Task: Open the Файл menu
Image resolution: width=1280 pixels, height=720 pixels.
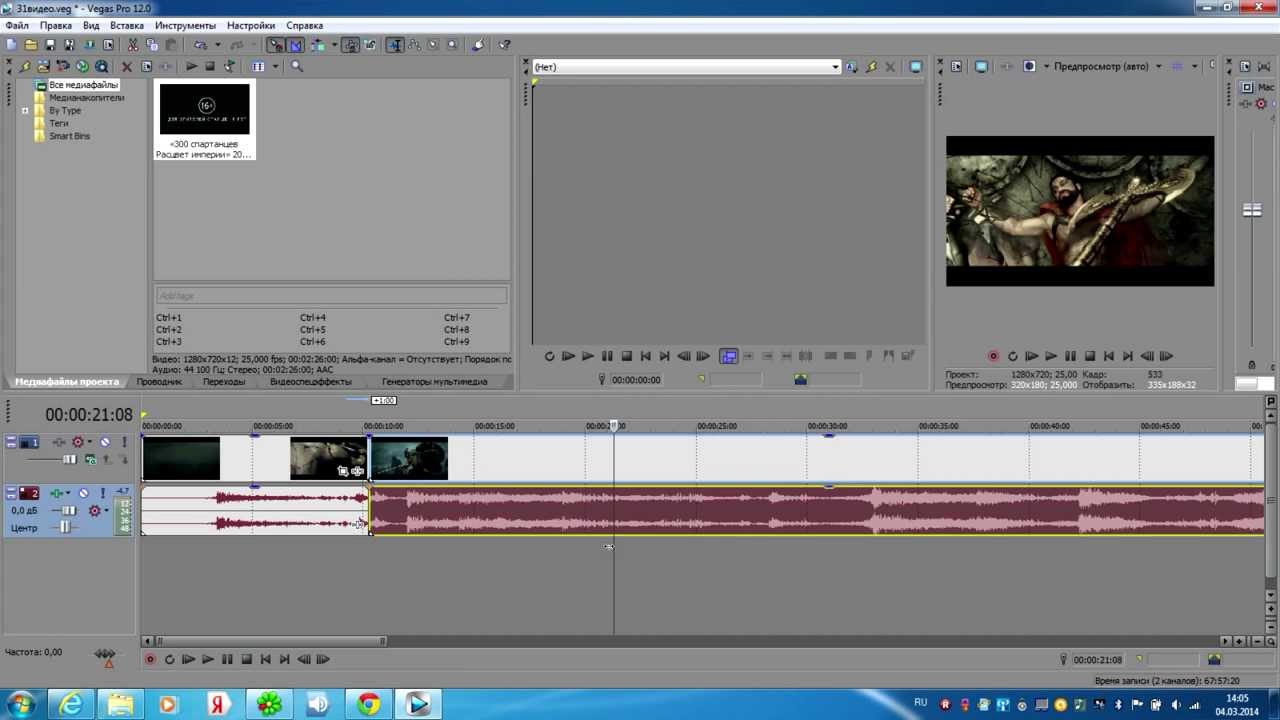Action: tap(16, 25)
